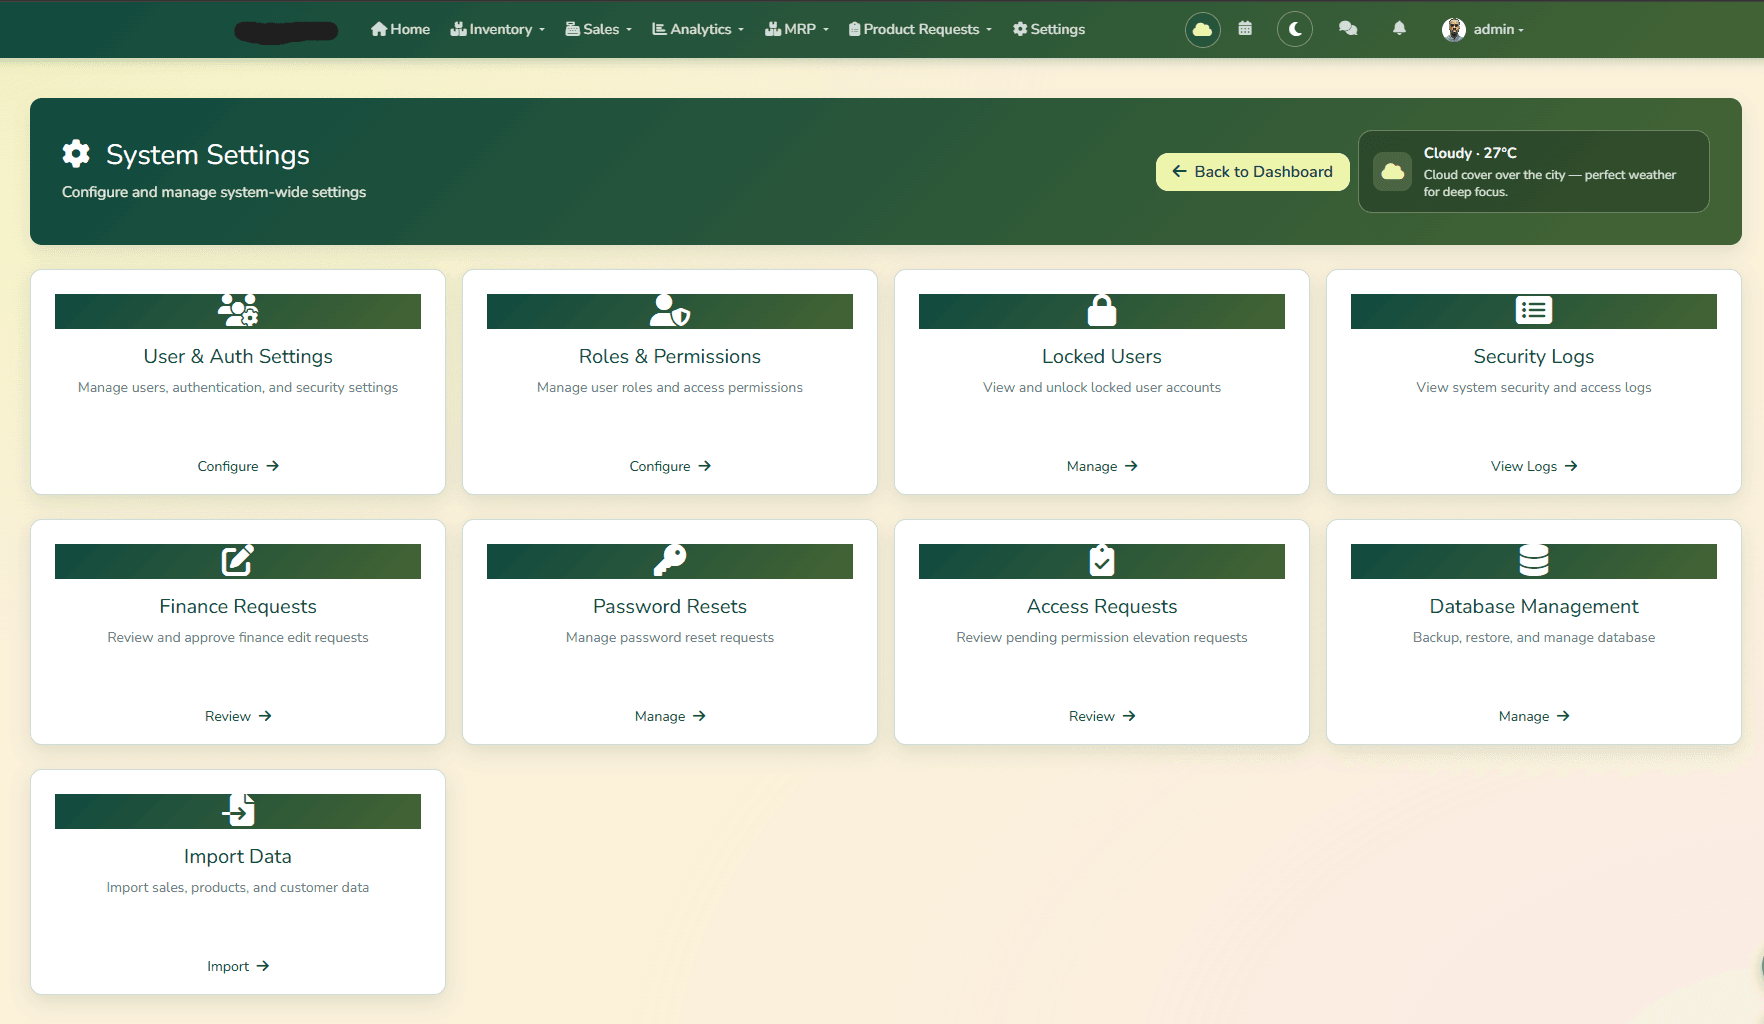Click the System Settings gear icon in header

point(76,154)
